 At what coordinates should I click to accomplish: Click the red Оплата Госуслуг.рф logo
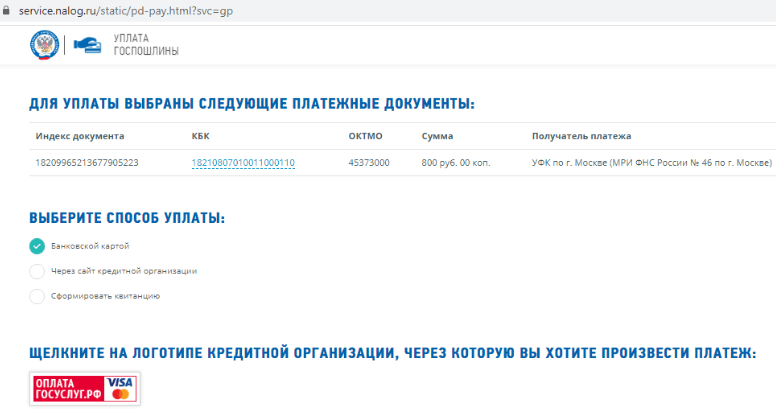click(68, 388)
